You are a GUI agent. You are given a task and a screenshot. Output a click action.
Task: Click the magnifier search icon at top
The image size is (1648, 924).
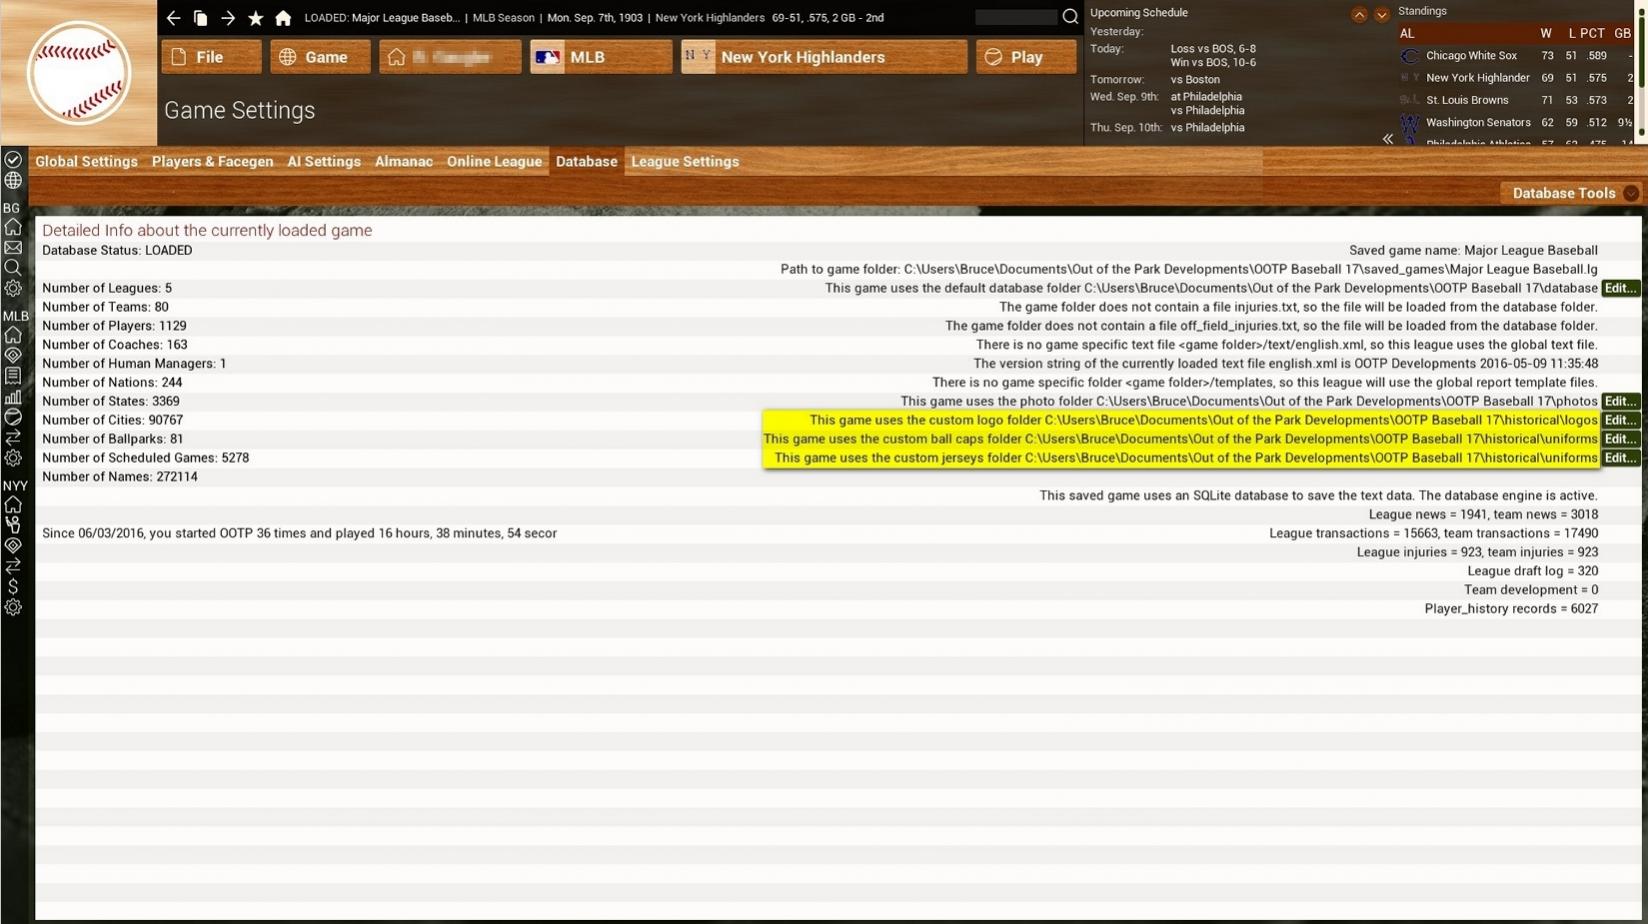(x=1070, y=17)
